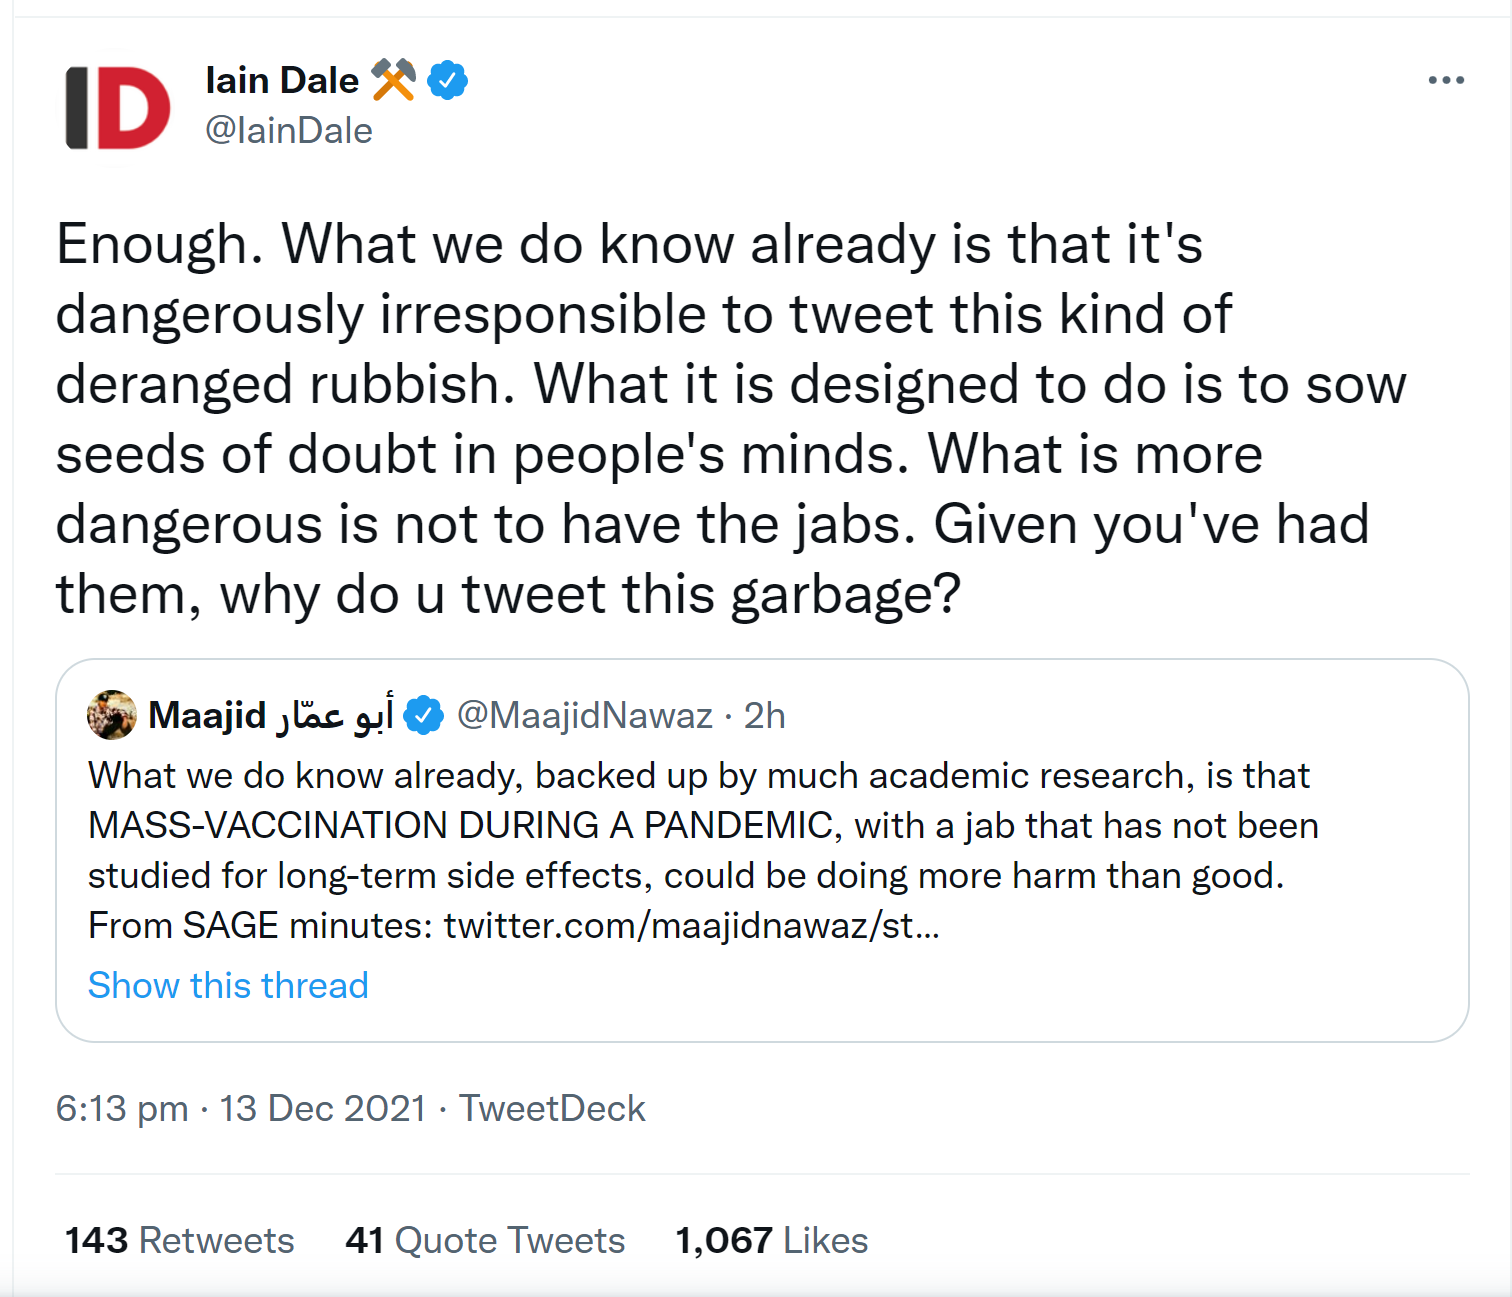Click the TweetDeck source label
The width and height of the screenshot is (1512, 1297).
pos(552,1108)
